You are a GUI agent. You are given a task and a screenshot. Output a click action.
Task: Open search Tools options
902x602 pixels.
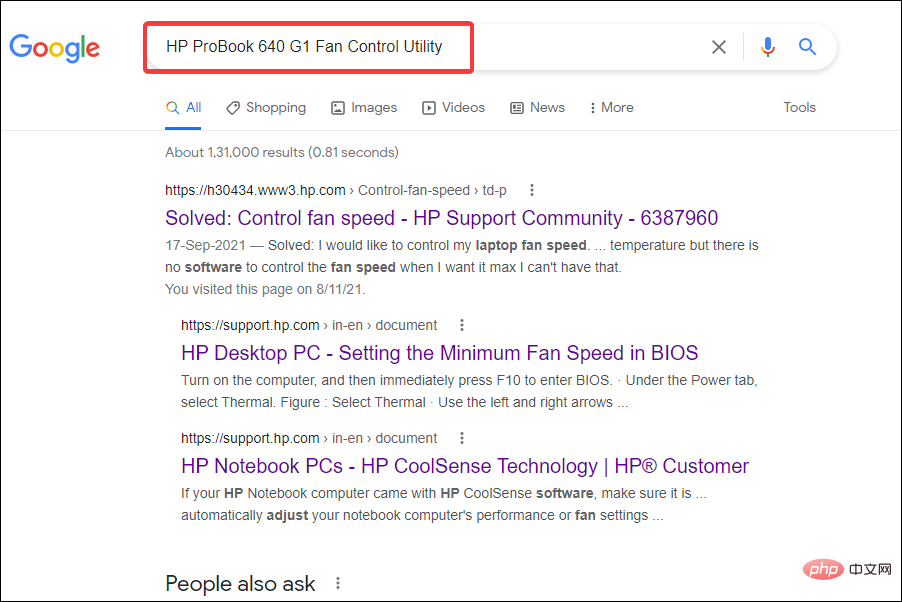(x=799, y=107)
